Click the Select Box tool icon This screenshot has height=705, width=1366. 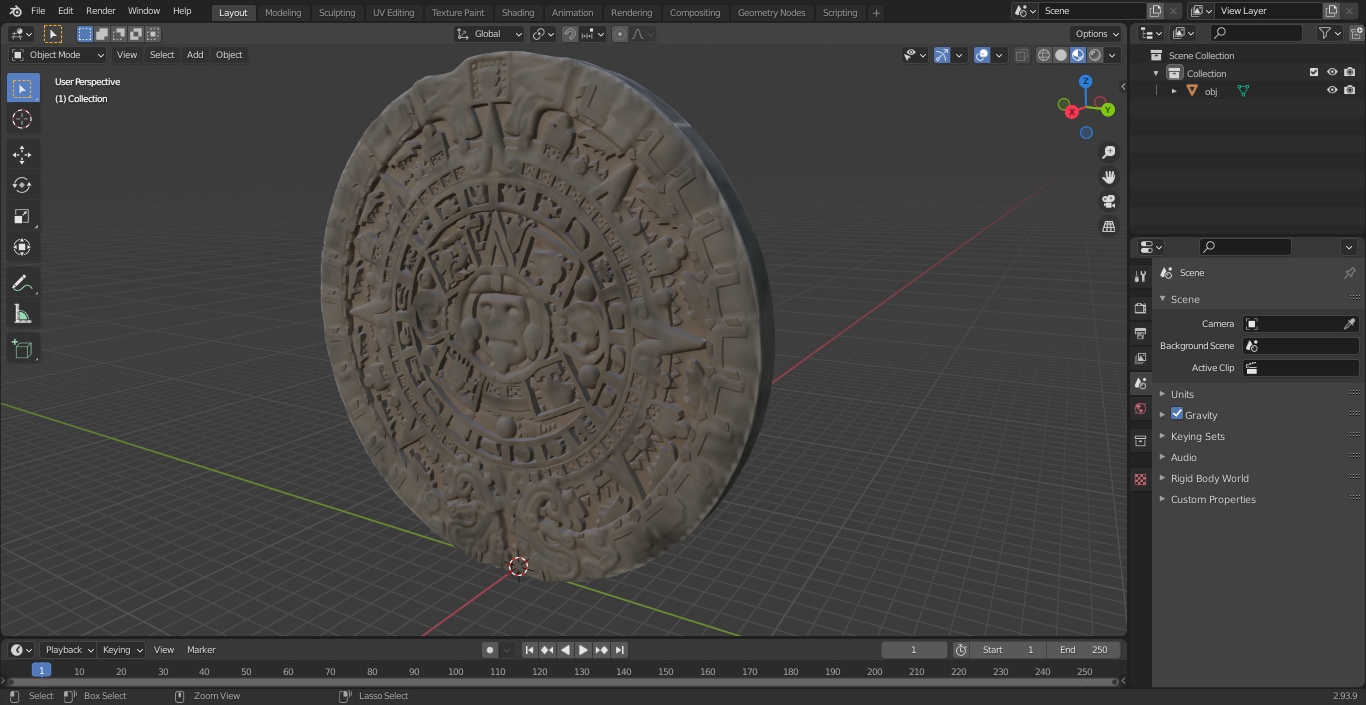click(22, 88)
